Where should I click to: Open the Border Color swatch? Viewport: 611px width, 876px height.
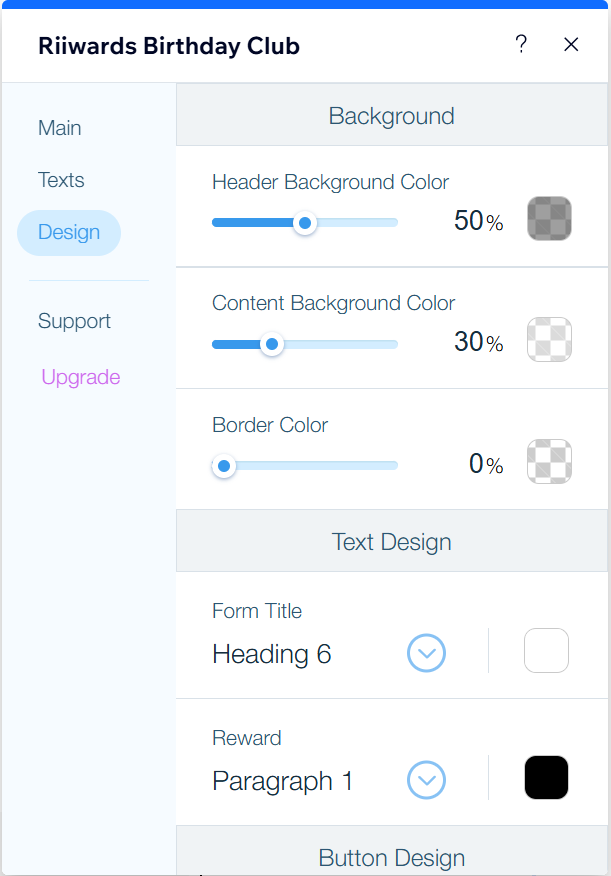tap(549, 461)
